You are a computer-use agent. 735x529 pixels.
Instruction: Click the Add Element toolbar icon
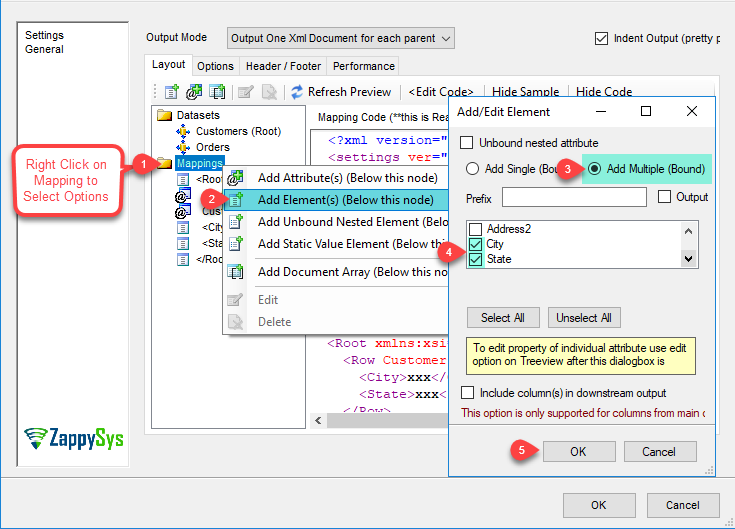172,92
